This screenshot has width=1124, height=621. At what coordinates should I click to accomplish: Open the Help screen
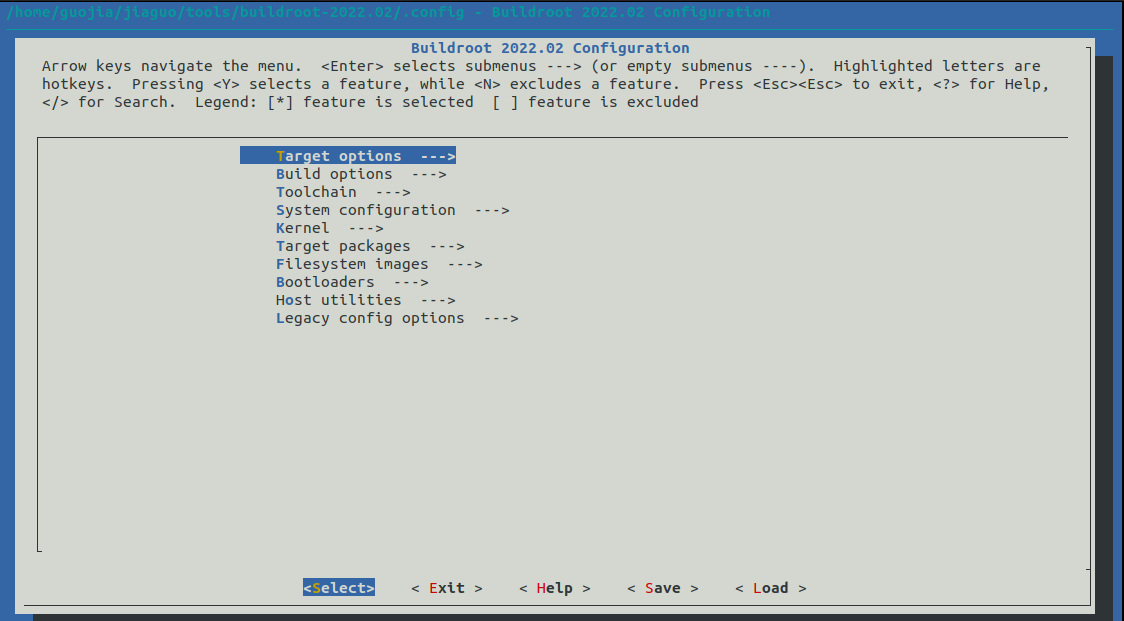[554, 588]
